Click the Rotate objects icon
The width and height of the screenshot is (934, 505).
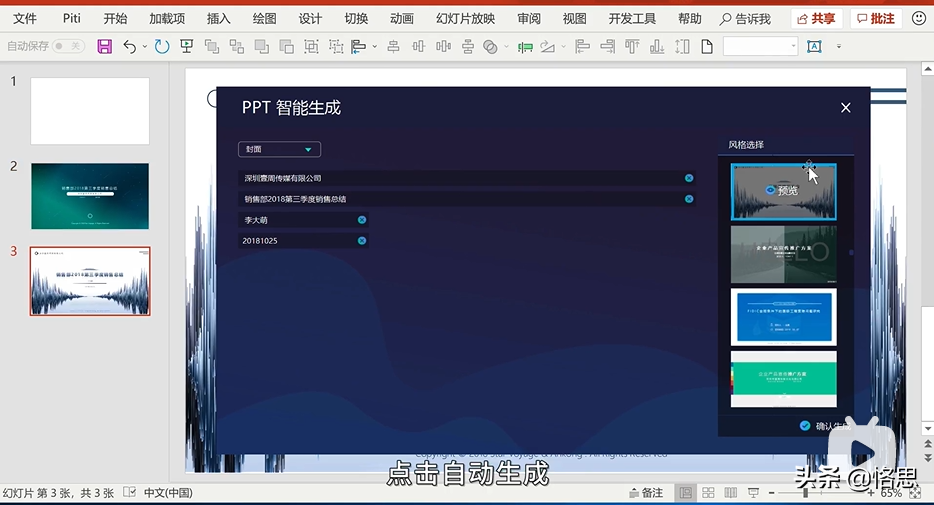[547, 46]
